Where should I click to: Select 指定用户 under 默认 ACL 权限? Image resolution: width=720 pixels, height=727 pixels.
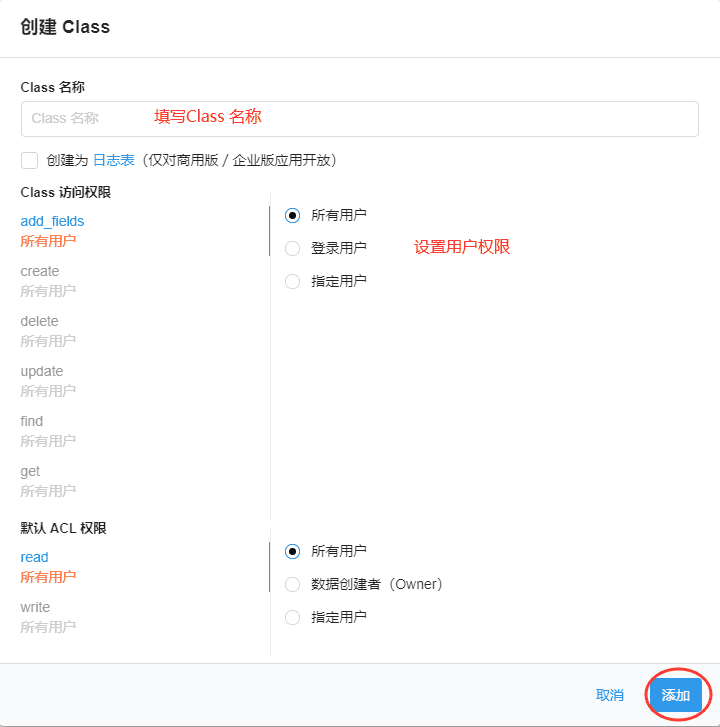(293, 617)
